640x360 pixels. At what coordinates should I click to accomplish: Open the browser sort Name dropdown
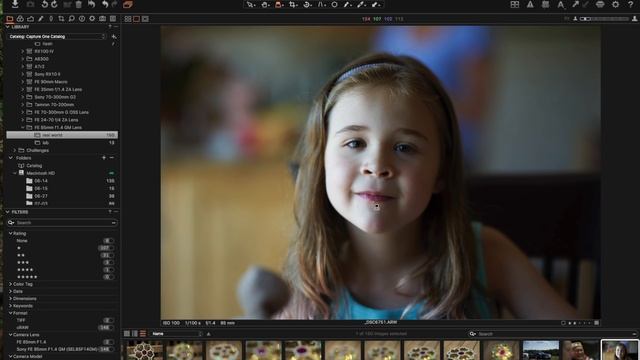click(x=177, y=334)
